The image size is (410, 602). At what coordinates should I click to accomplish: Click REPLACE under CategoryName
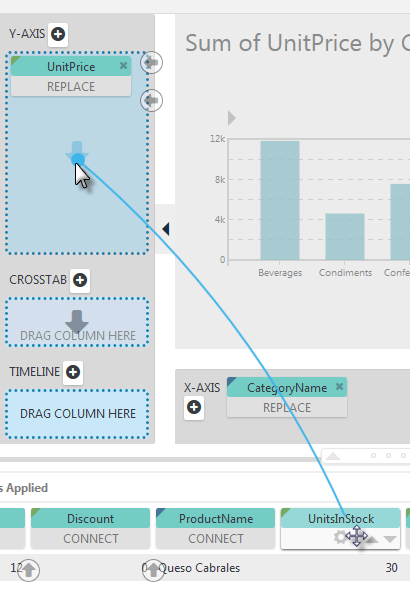point(287,407)
